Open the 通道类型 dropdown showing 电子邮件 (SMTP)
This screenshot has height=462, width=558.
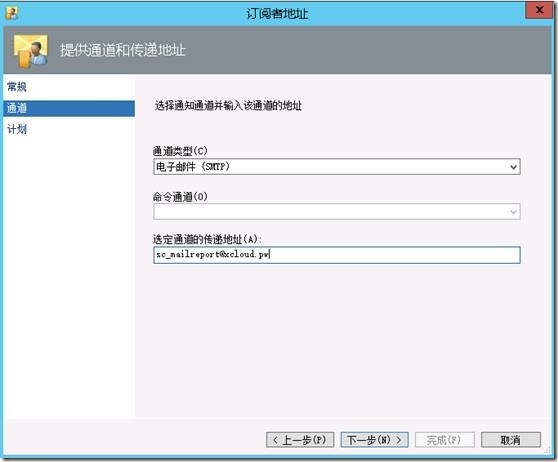[x=337, y=167]
